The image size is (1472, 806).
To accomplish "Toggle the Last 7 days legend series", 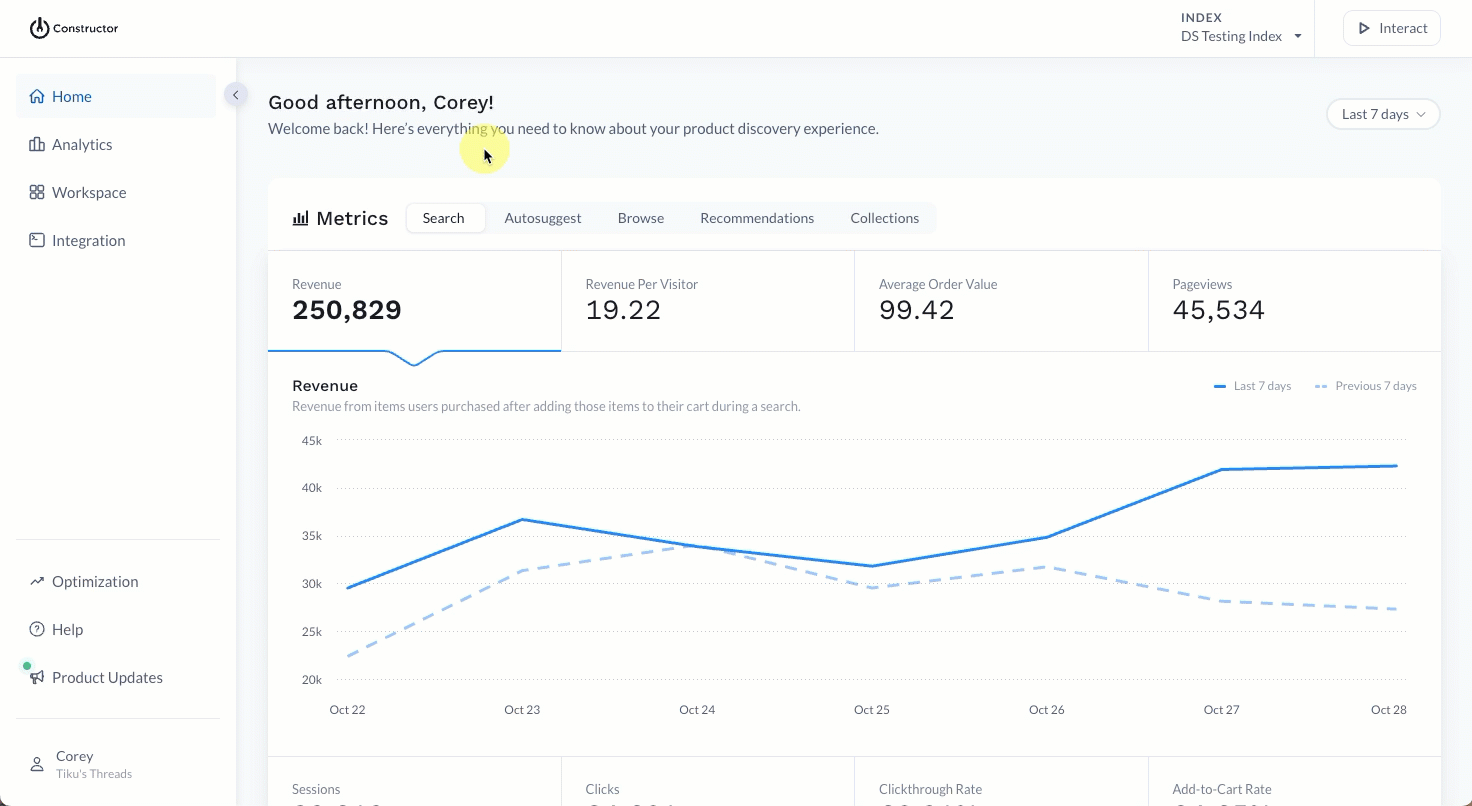I will (x=1252, y=386).
